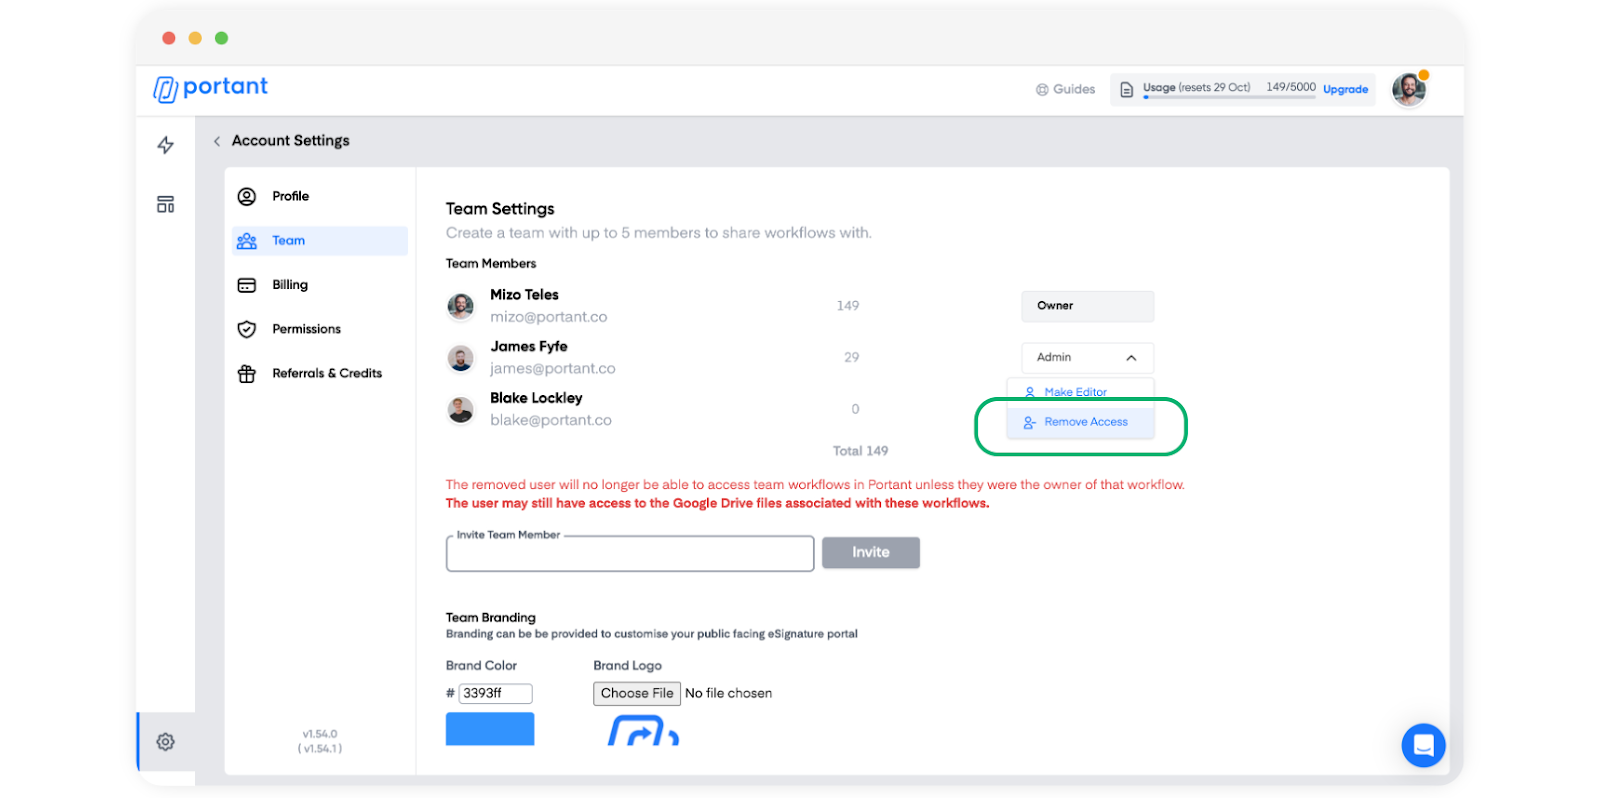Open the workflows lightning bolt icon
The width and height of the screenshot is (1600, 798).
point(166,145)
